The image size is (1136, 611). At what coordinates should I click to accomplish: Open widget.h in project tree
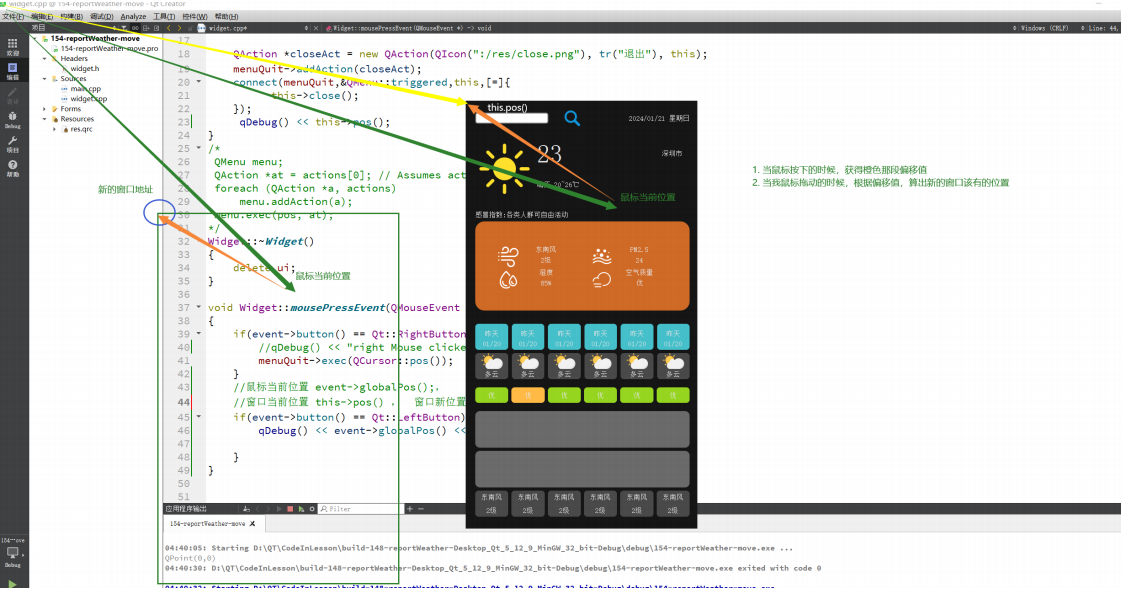coord(85,69)
